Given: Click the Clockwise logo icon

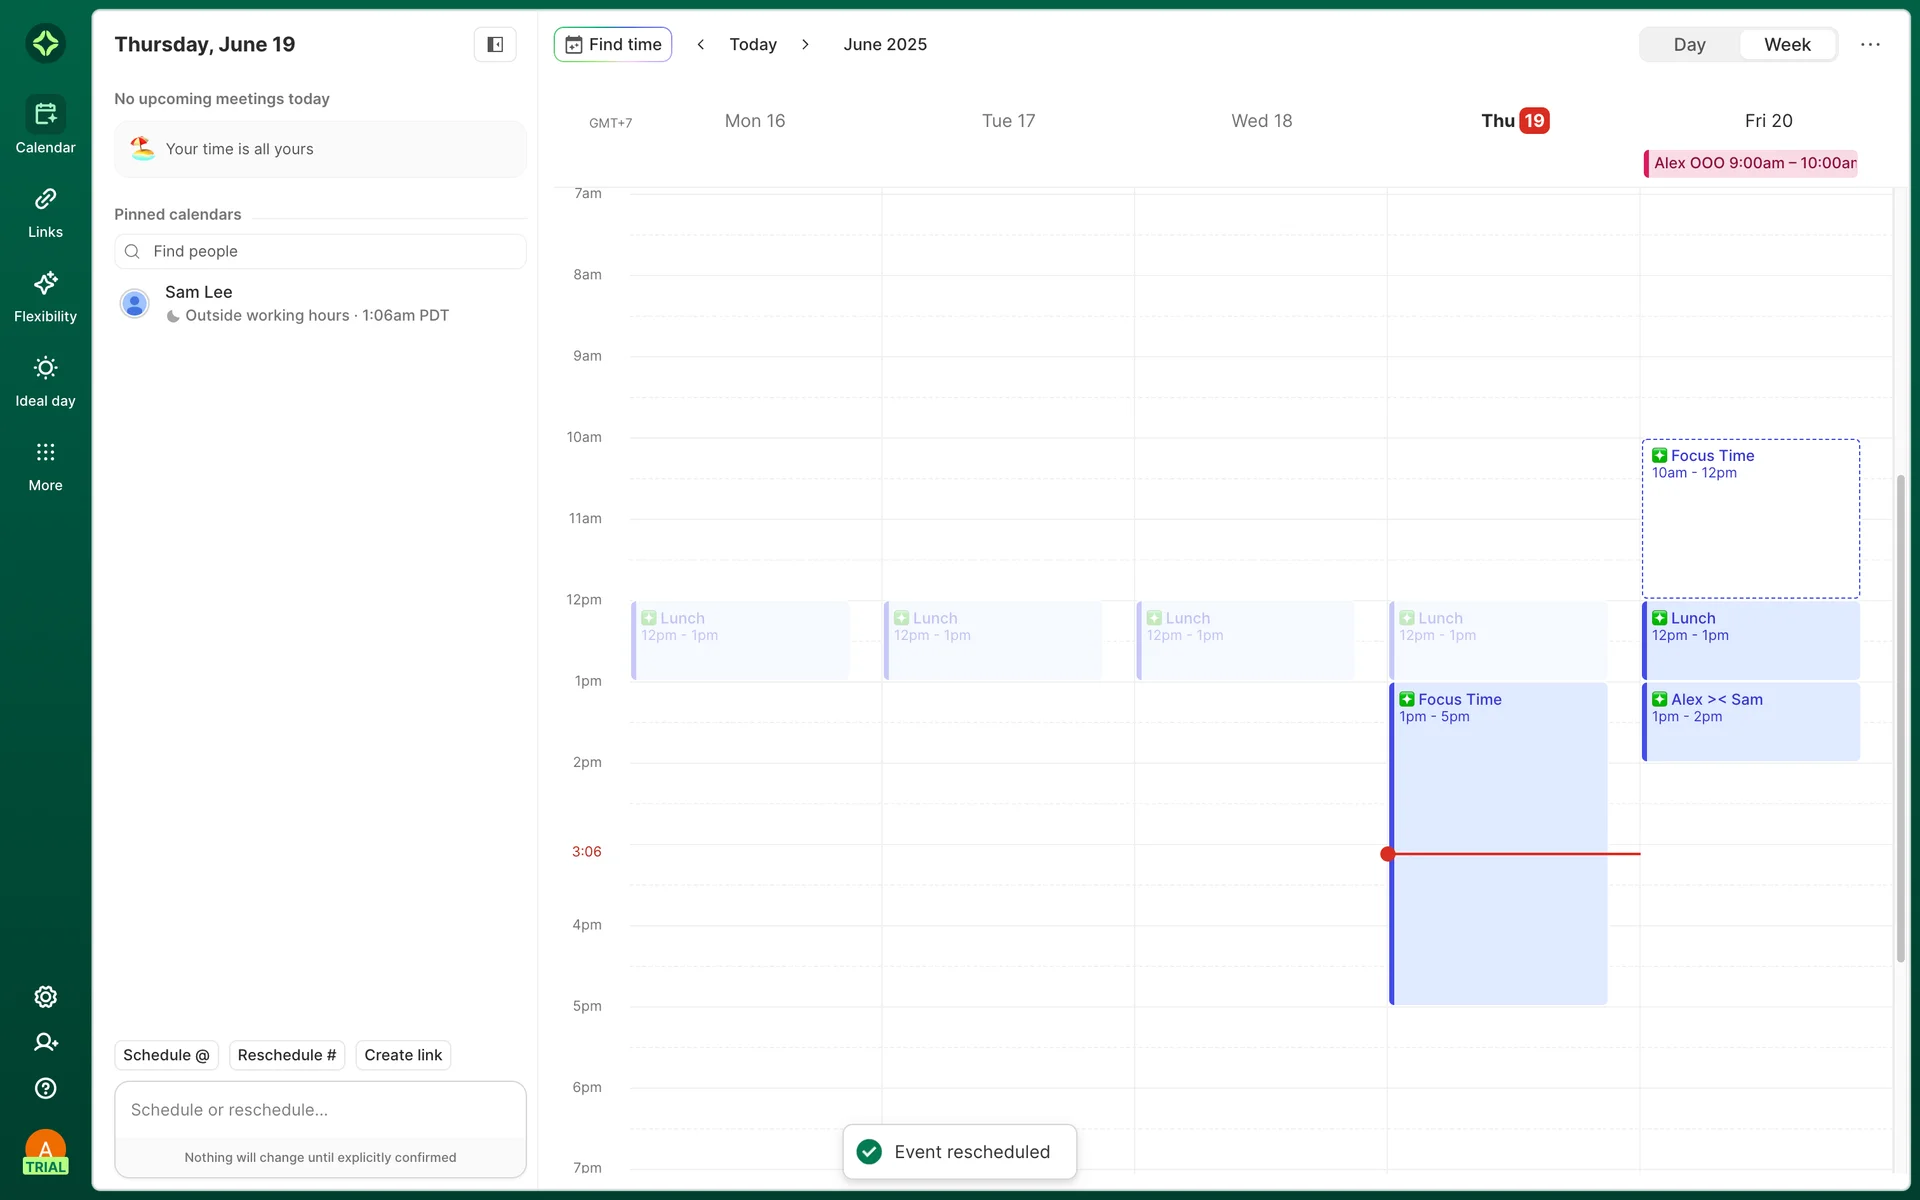Looking at the screenshot, I should pyautogui.click(x=45, y=43).
